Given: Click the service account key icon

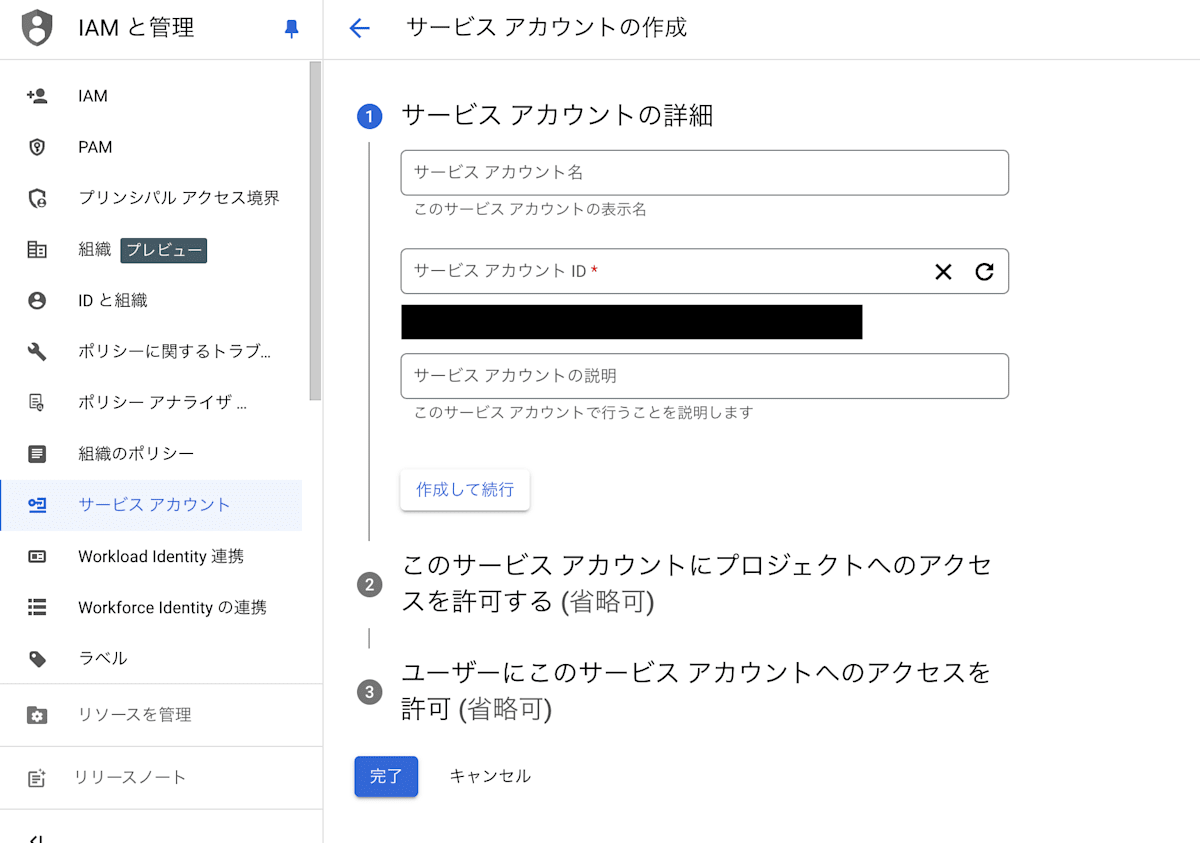Looking at the screenshot, I should click(x=37, y=505).
